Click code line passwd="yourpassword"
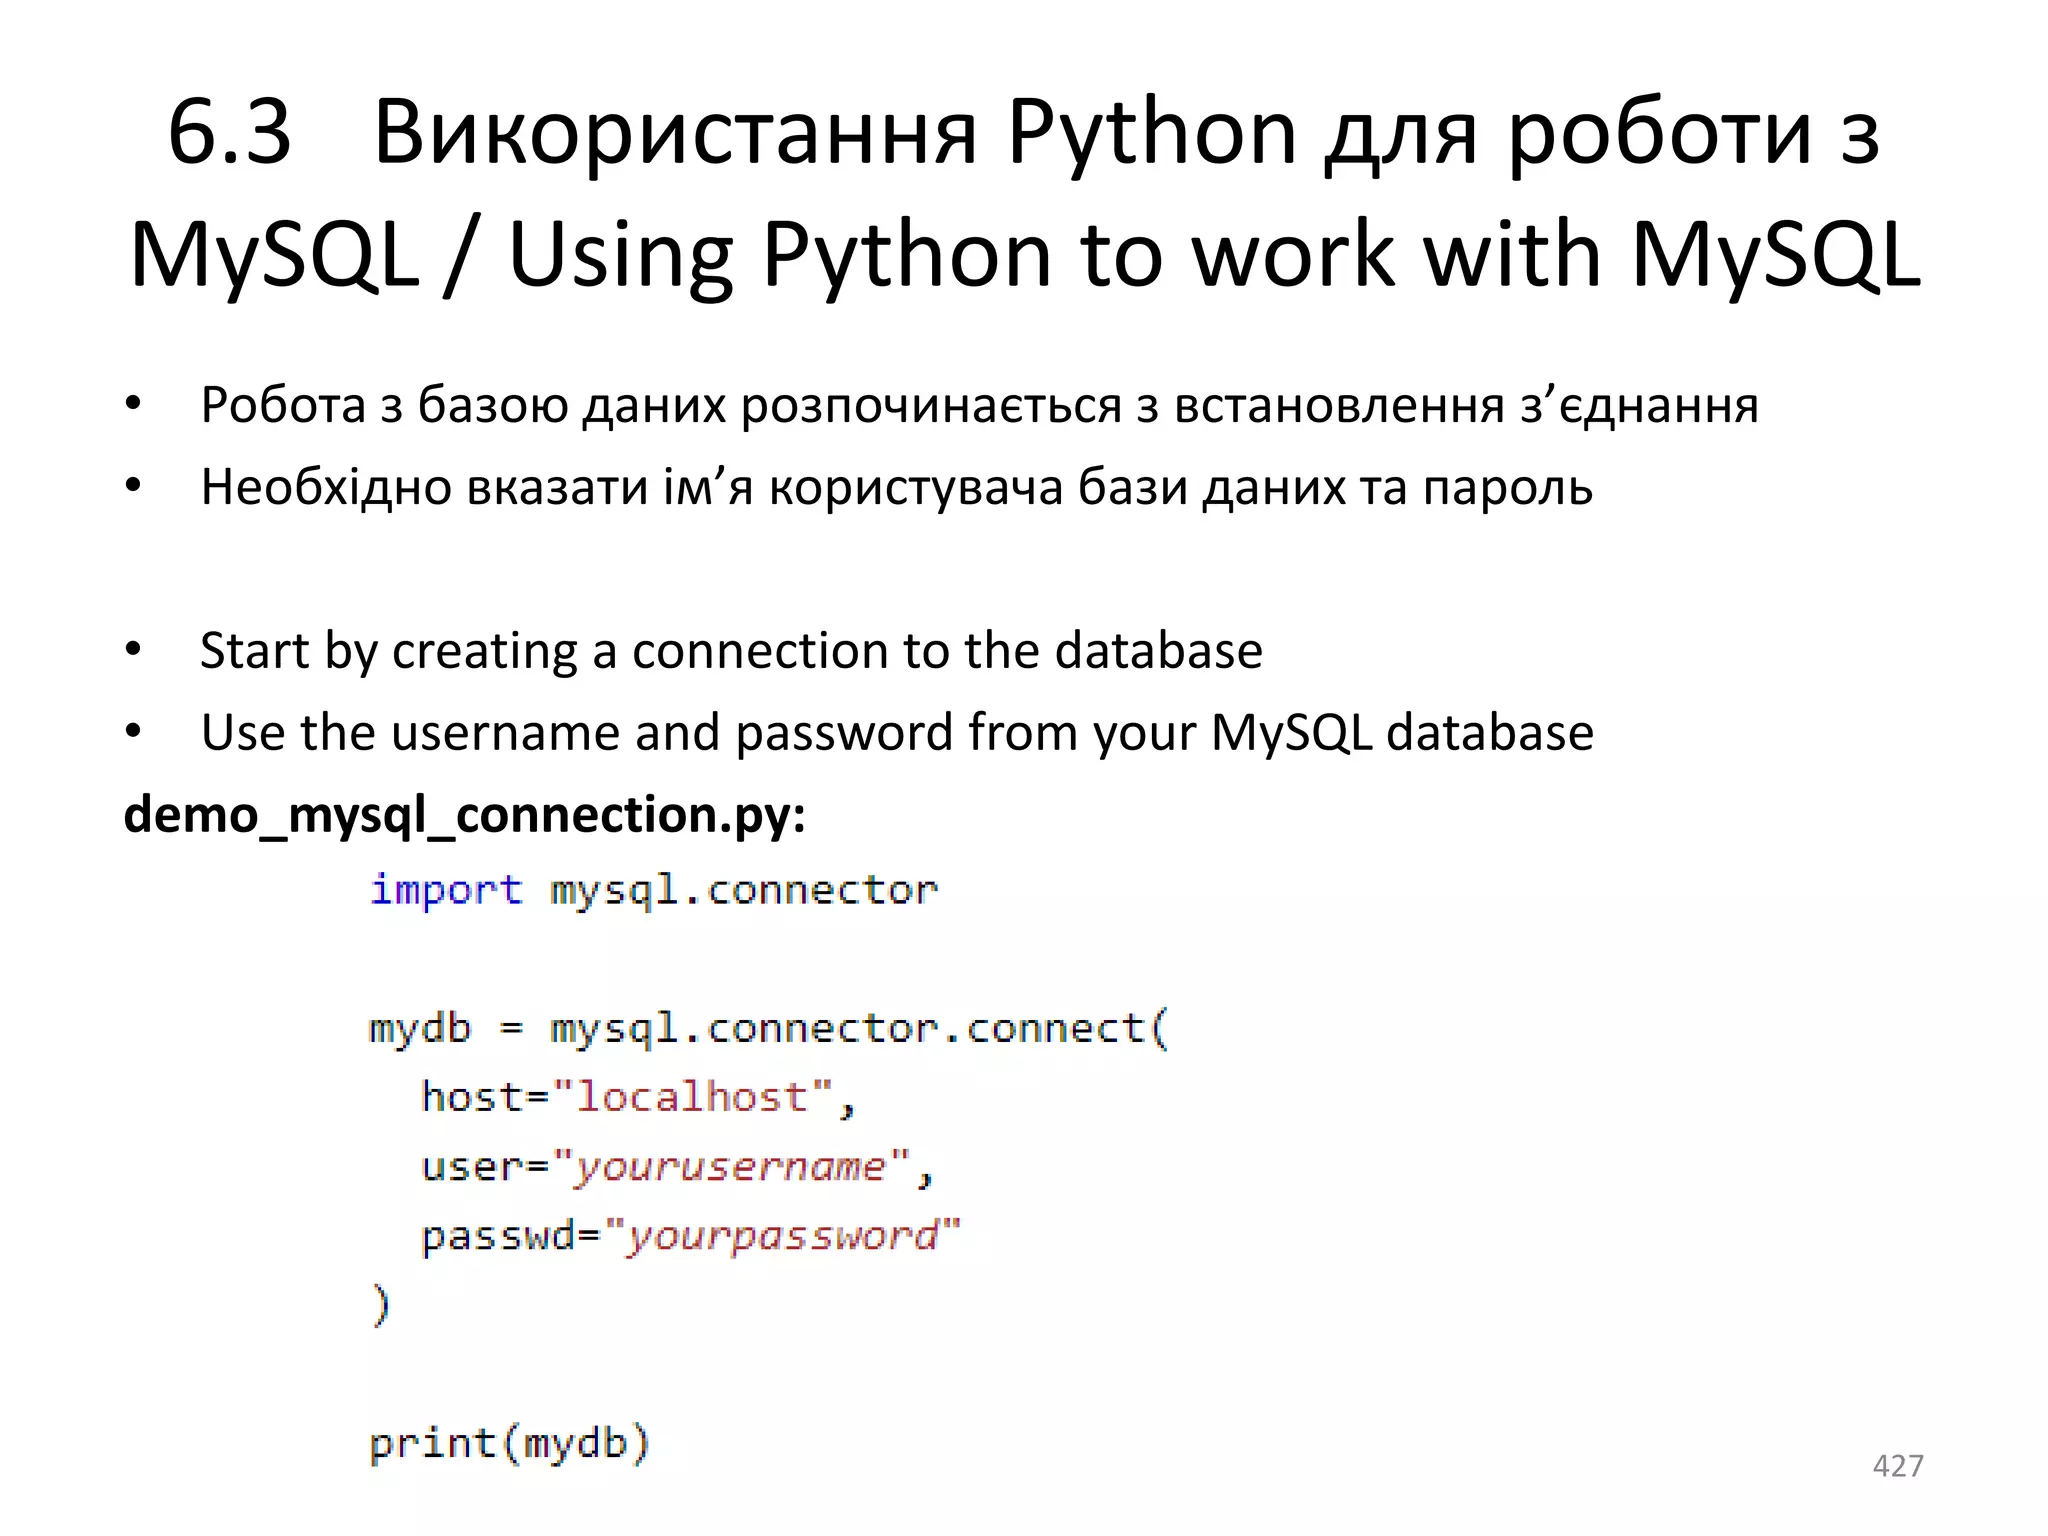The height and width of the screenshot is (1536, 2048). (x=690, y=1236)
